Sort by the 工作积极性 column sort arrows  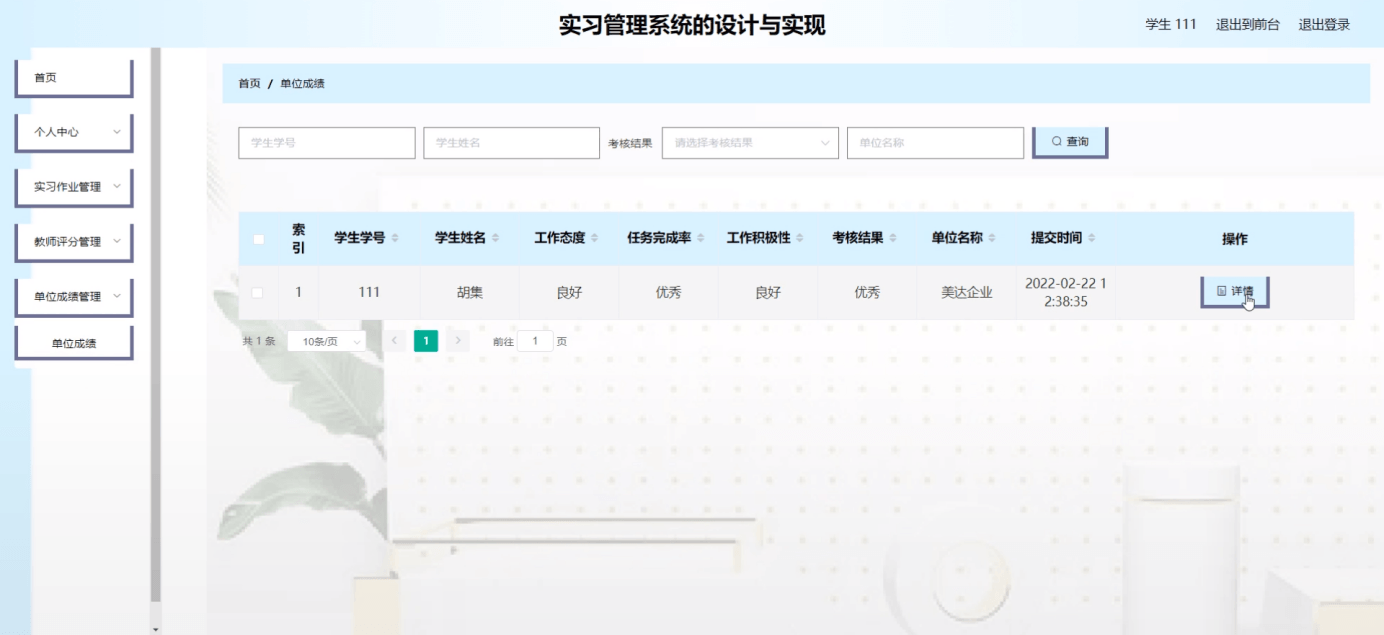801,238
